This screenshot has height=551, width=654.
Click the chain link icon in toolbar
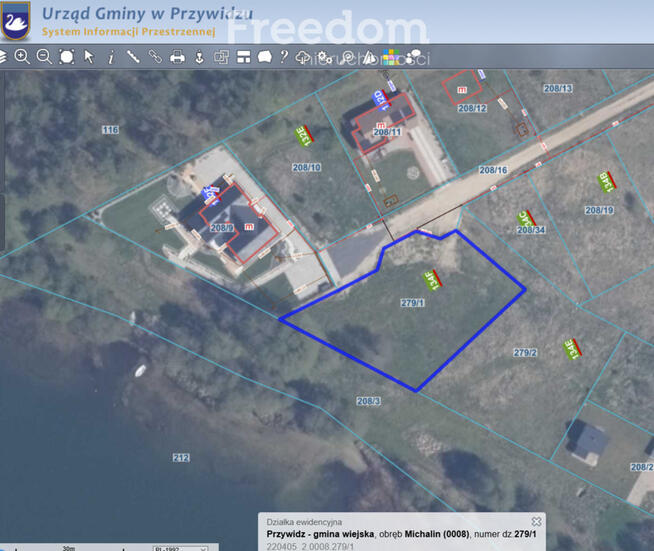(155, 57)
